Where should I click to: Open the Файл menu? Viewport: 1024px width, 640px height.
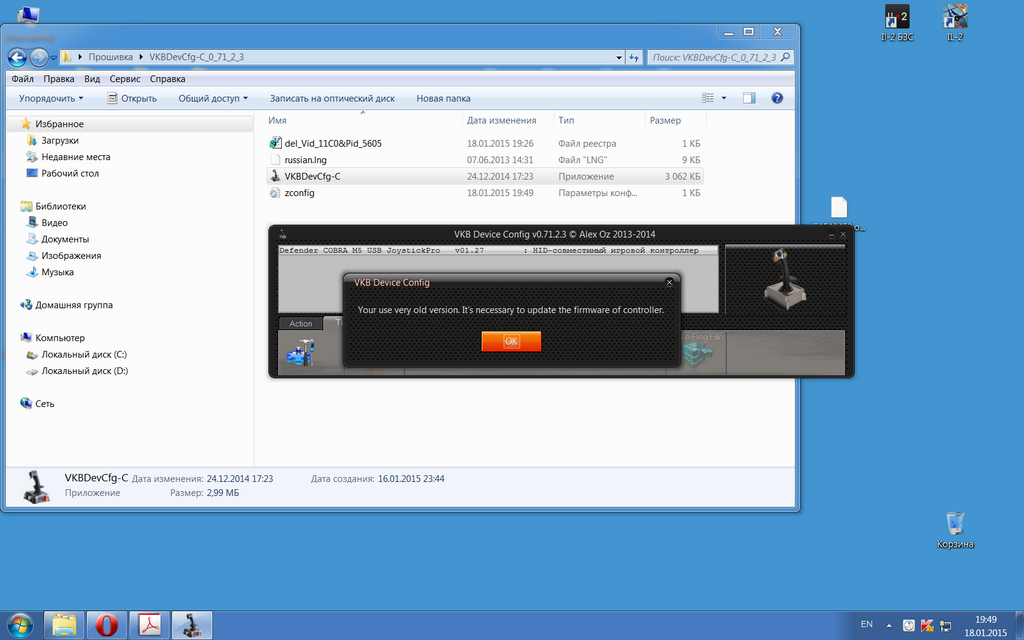point(22,78)
